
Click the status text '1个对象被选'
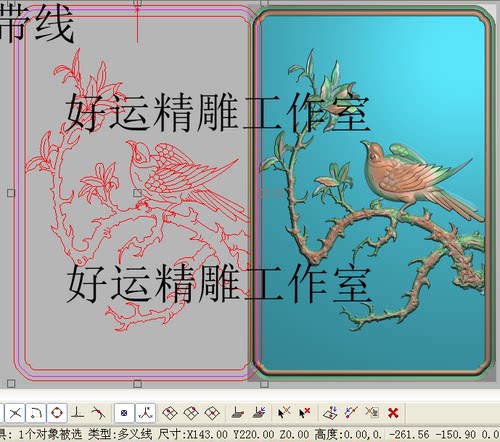pyautogui.click(x=50, y=434)
